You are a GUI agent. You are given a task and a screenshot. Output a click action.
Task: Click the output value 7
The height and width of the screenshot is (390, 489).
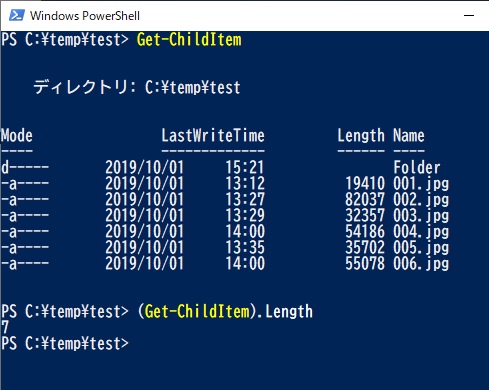[x=5, y=328]
